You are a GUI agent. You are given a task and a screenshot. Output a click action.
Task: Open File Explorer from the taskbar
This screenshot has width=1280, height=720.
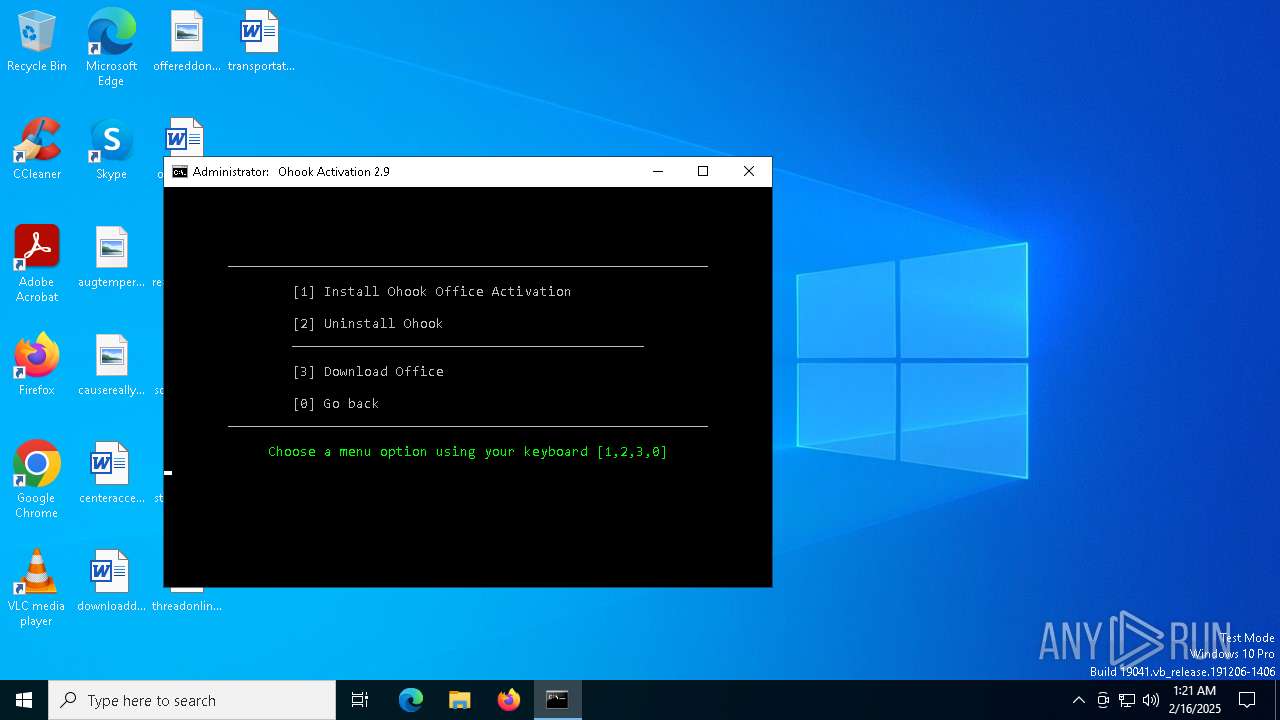(x=460, y=700)
